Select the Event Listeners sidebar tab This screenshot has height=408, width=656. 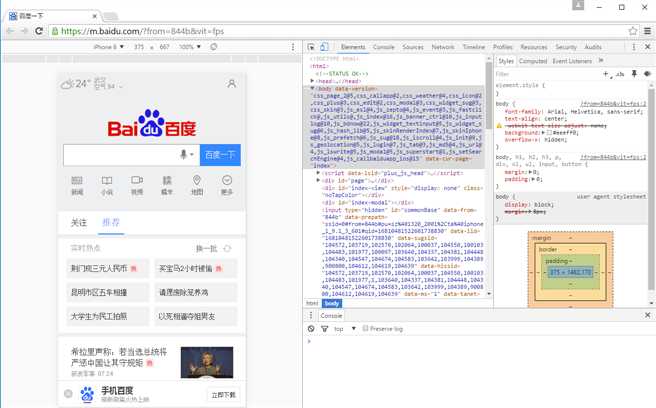[x=572, y=61]
